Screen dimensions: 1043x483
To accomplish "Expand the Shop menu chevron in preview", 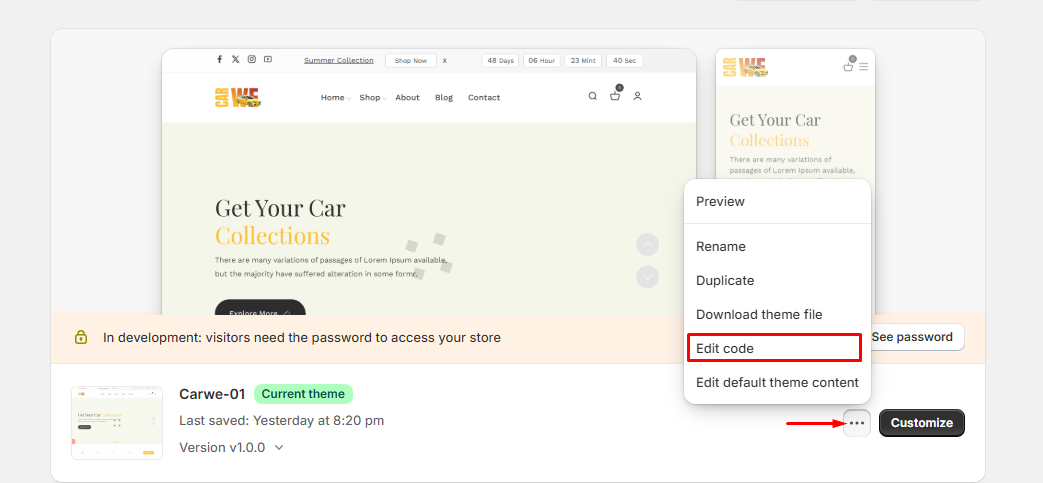I will point(384,98).
